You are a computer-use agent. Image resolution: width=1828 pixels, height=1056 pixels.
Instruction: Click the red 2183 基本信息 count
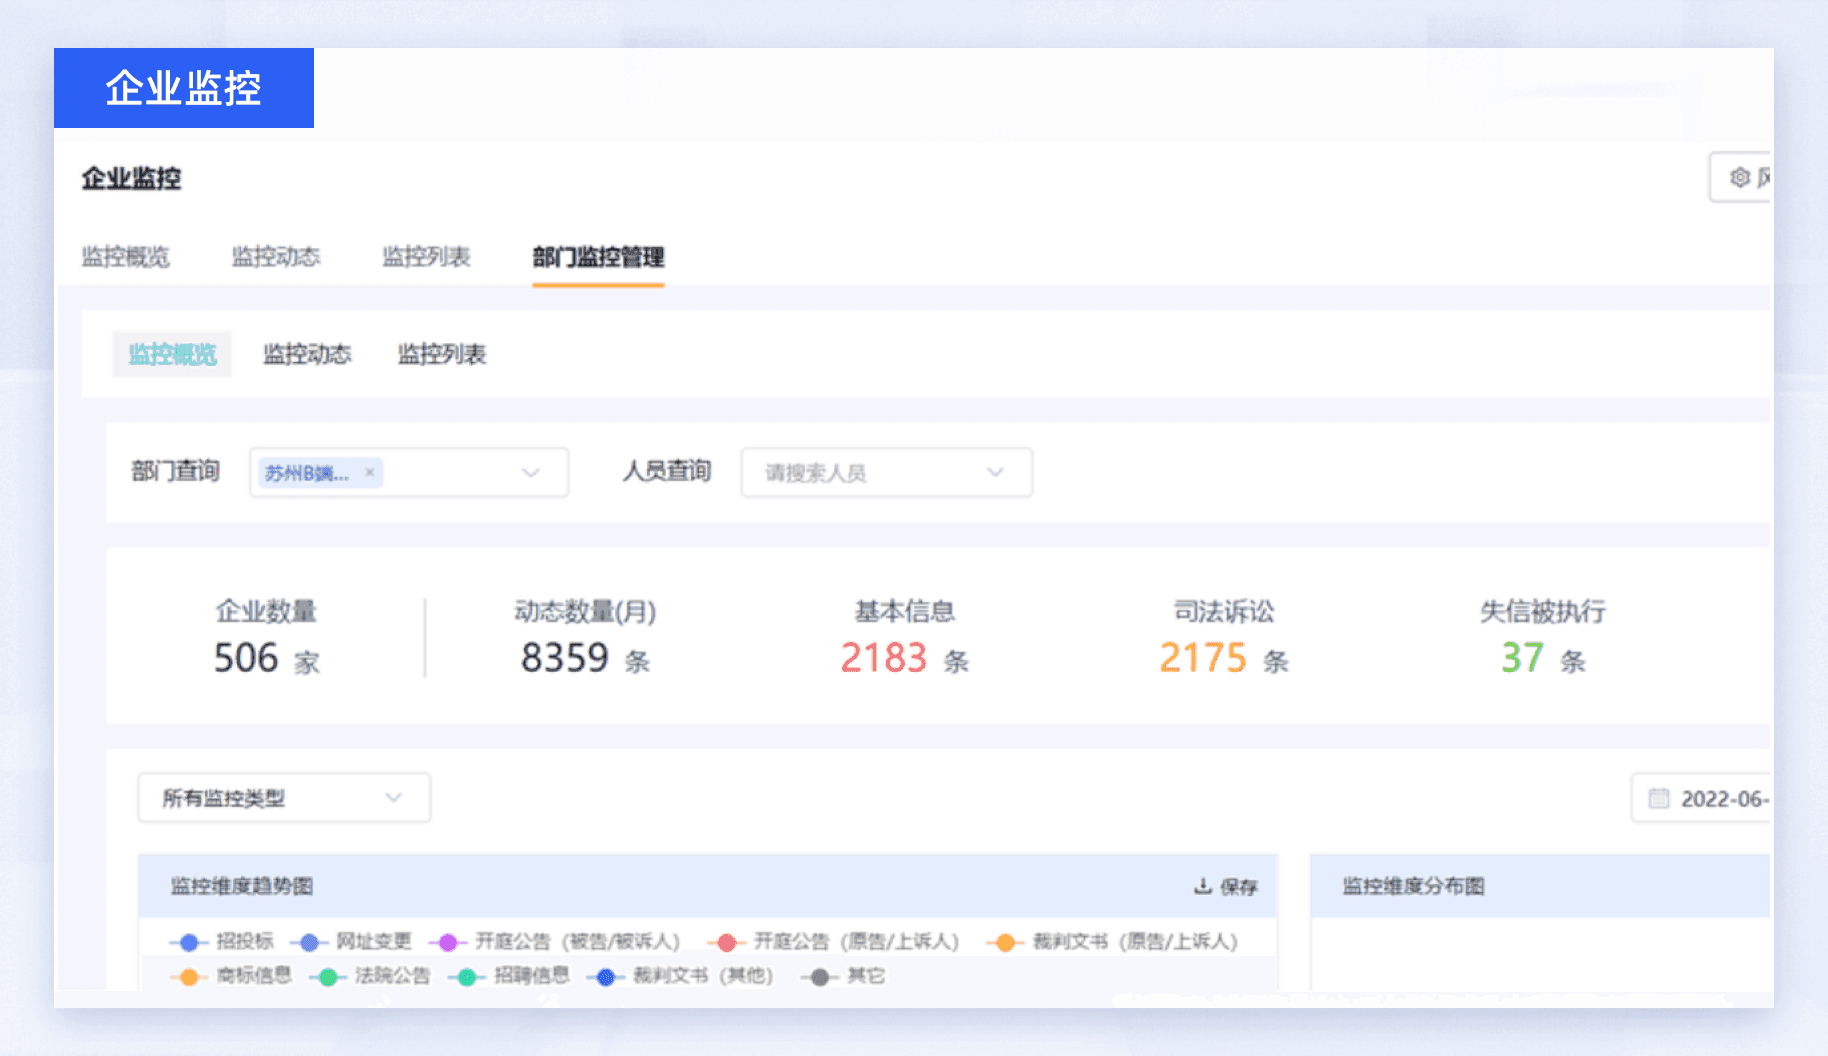pos(884,658)
